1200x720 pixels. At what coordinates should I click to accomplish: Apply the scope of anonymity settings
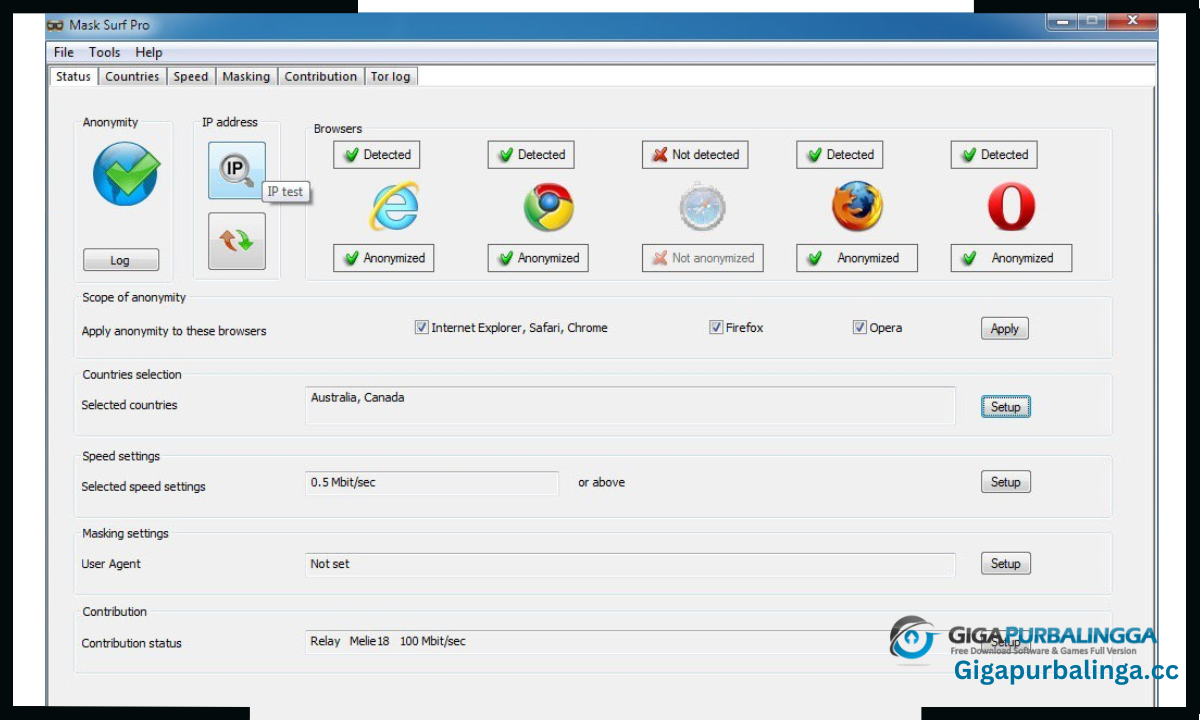[1005, 329]
